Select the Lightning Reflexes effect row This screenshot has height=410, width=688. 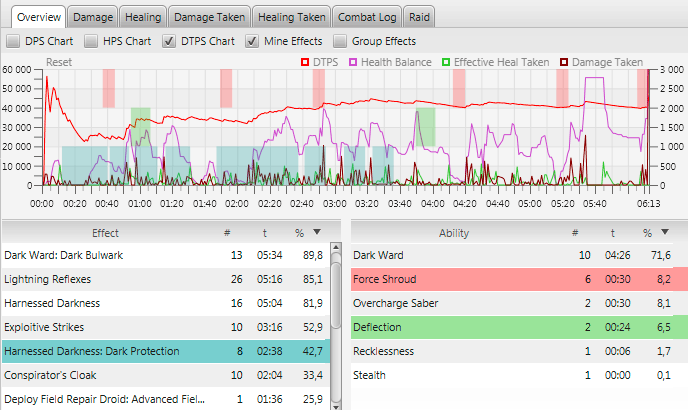tap(166, 280)
